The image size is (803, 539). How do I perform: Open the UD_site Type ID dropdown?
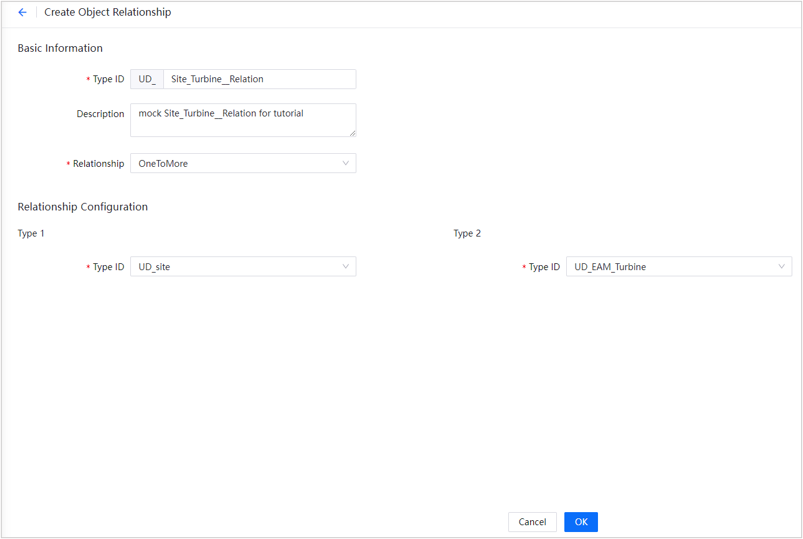(236, 267)
